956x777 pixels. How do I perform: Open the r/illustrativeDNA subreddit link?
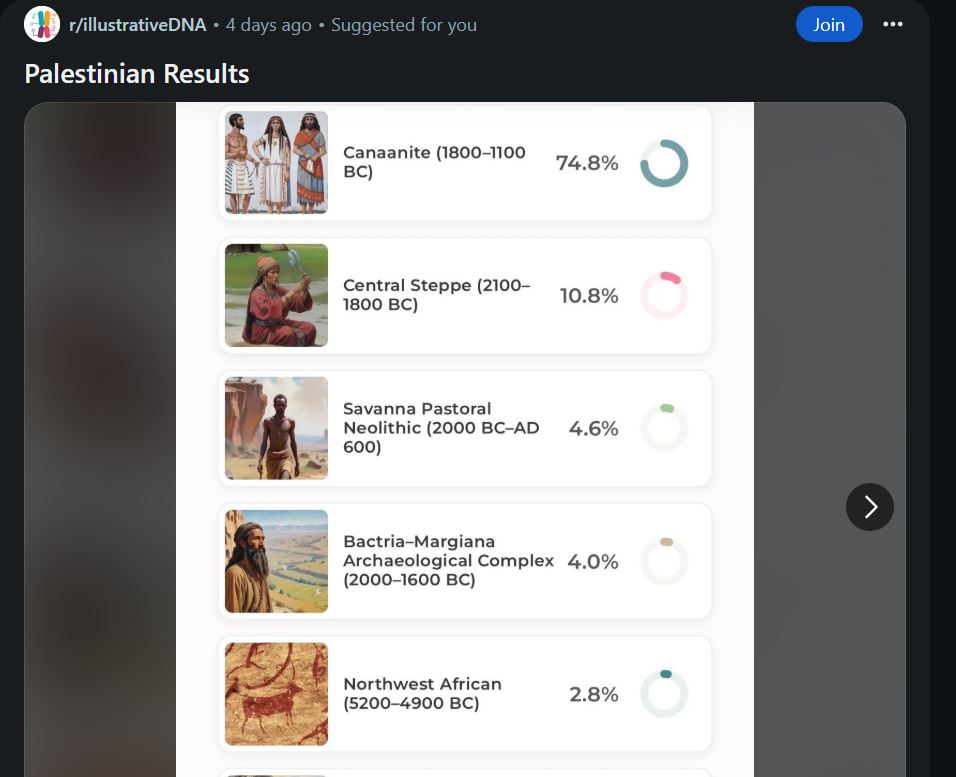[x=137, y=25]
